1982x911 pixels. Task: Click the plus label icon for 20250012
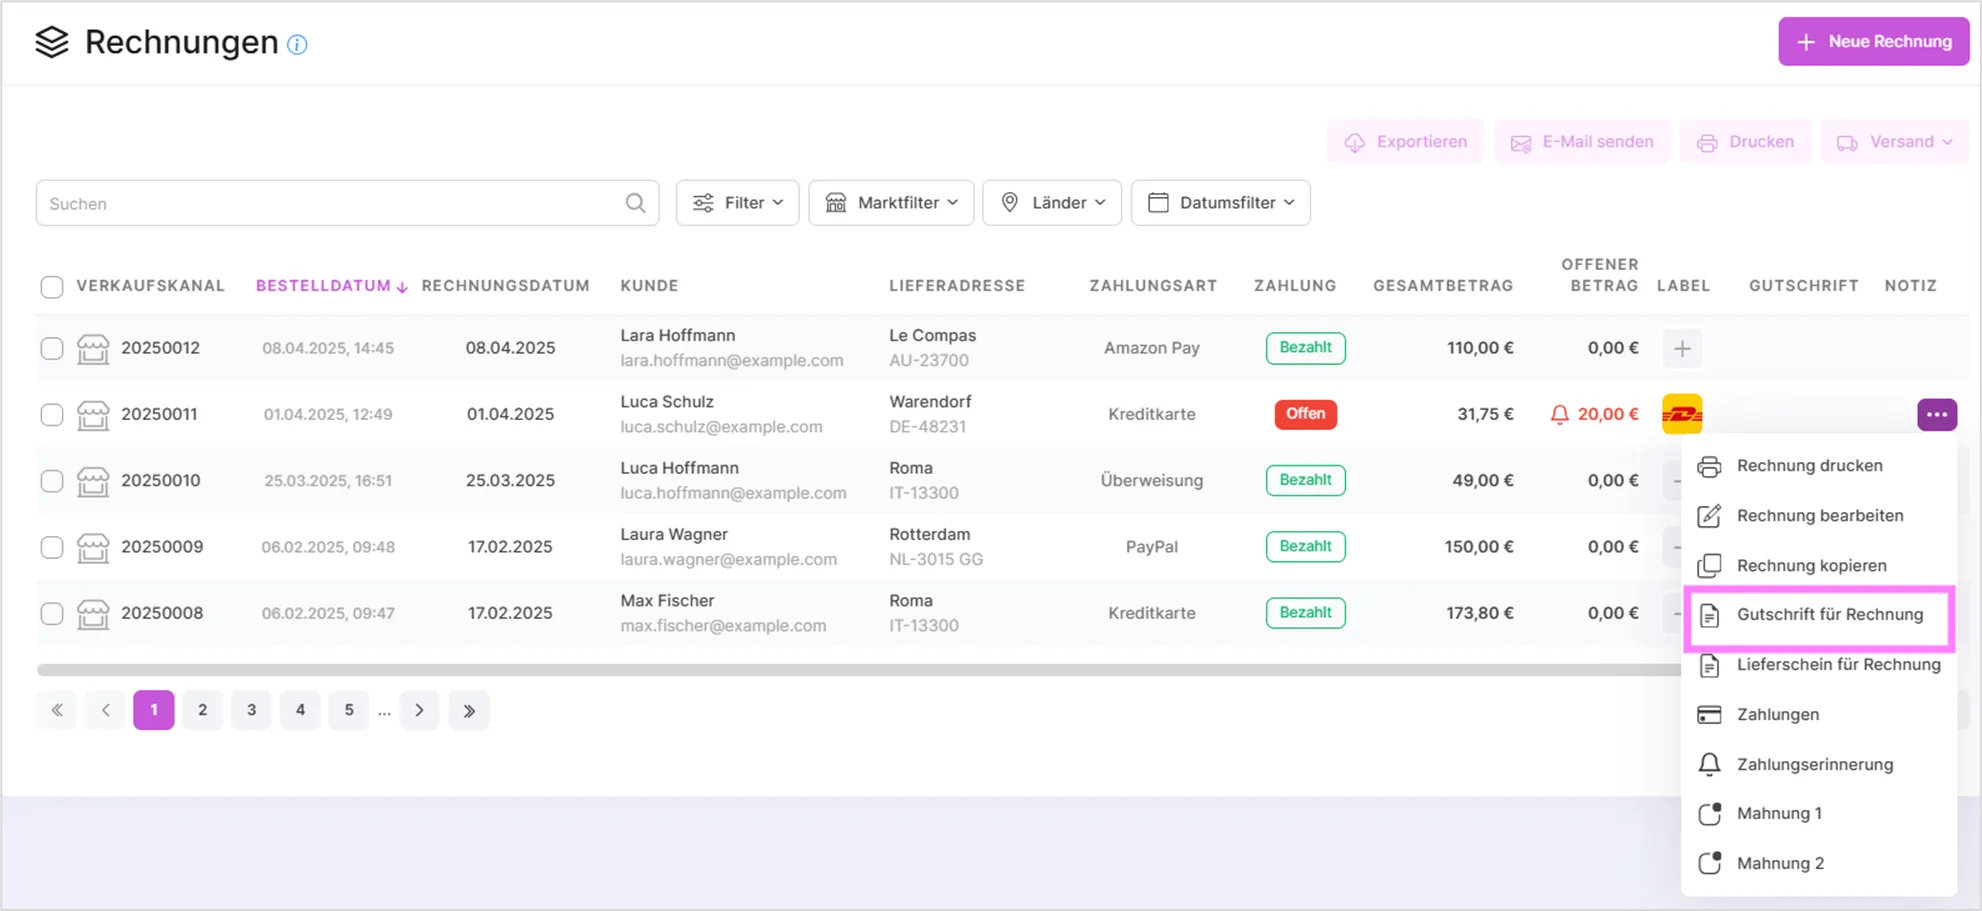pyautogui.click(x=1682, y=348)
